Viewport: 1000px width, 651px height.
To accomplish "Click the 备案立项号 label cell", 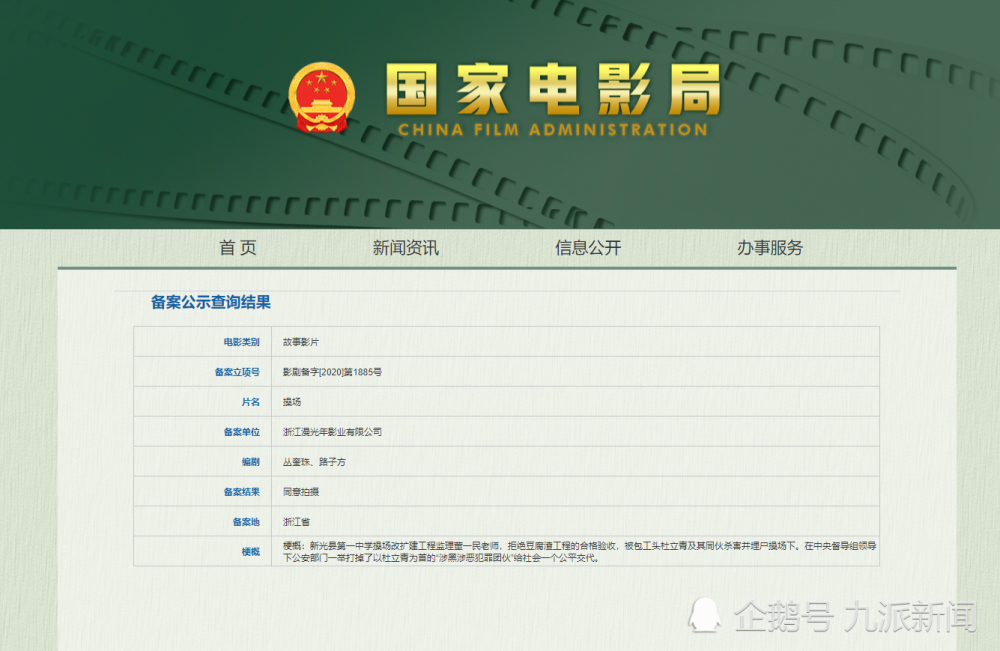I will point(203,372).
